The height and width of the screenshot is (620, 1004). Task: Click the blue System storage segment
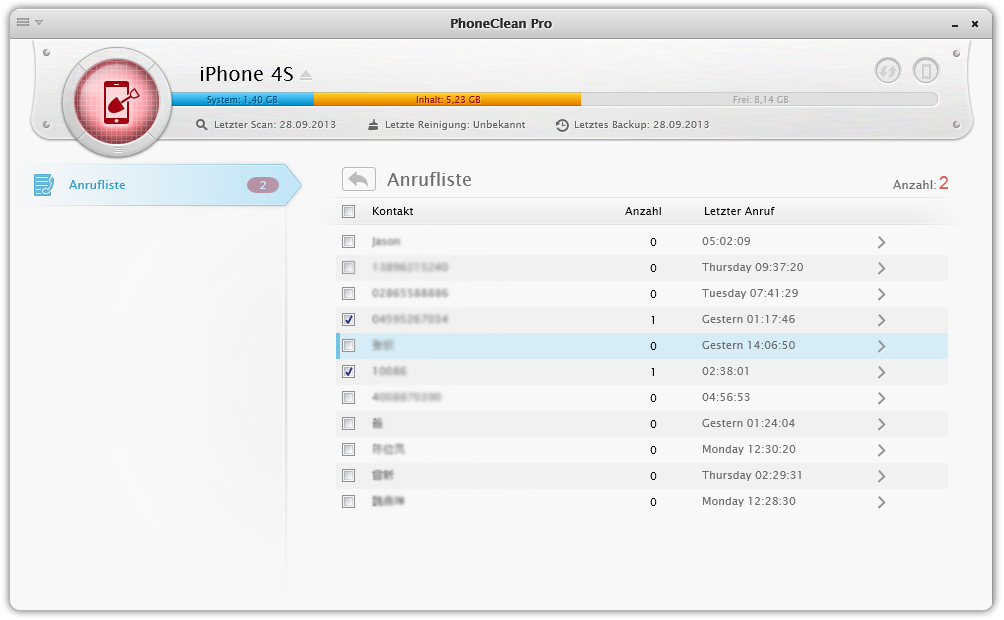pos(243,100)
